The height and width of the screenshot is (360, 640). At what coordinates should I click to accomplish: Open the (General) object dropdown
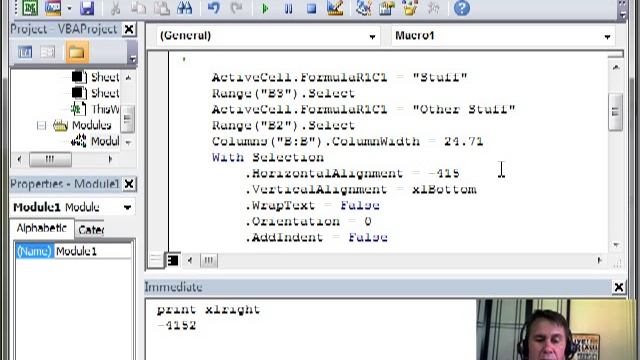[x=372, y=36]
